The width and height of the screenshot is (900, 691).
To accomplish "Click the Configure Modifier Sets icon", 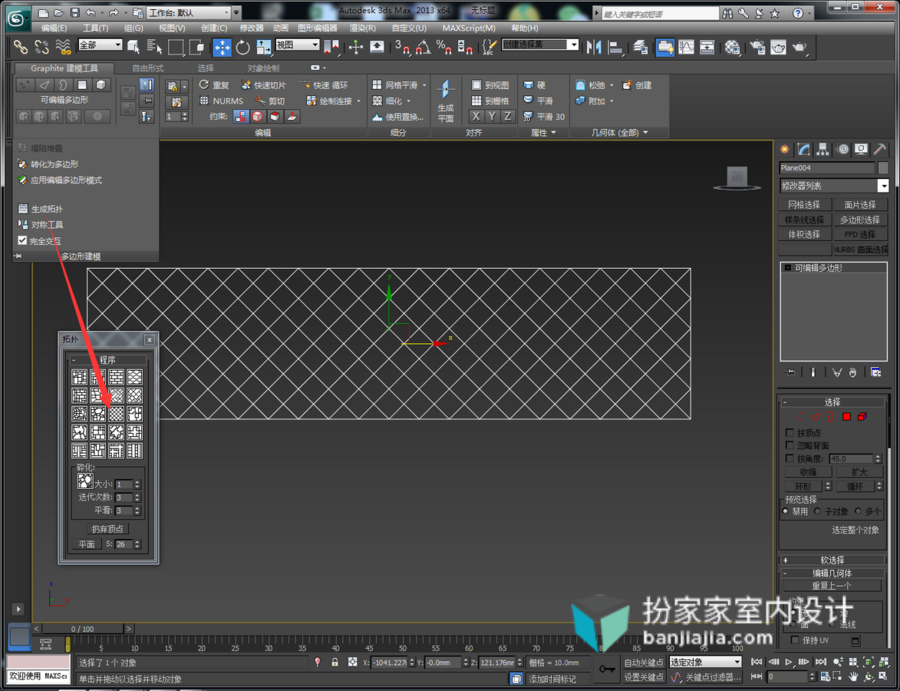I will [x=876, y=372].
